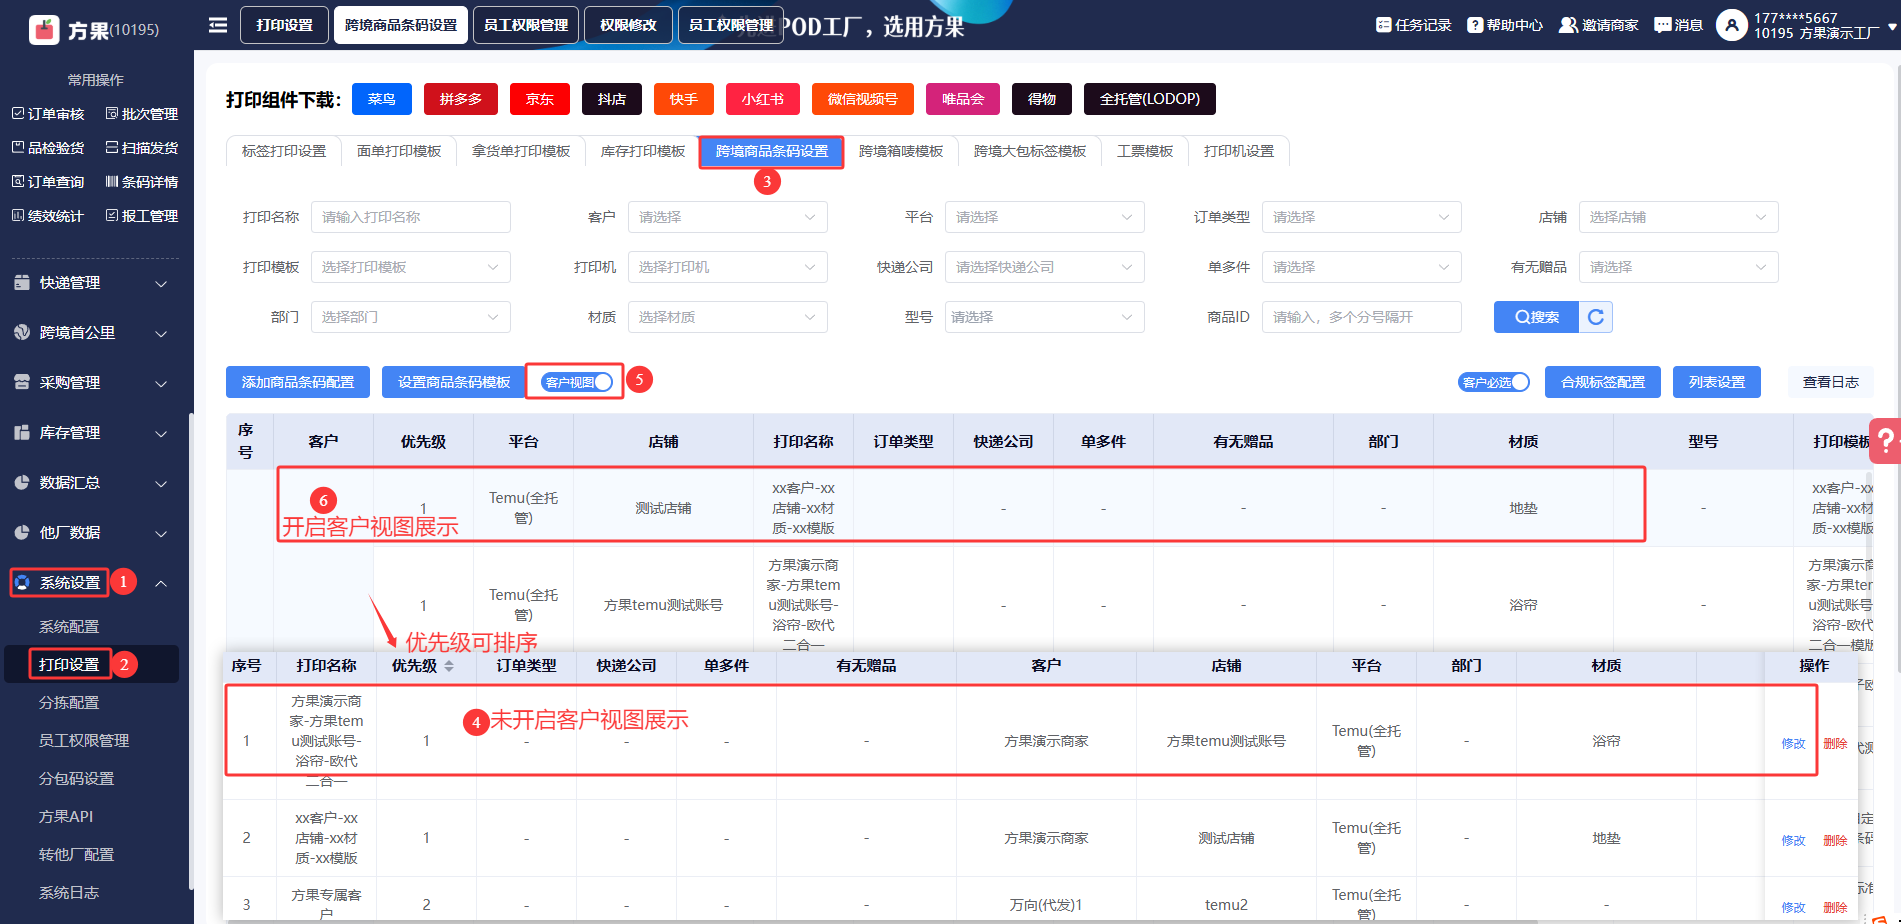
Task: Open the 平台 platform dropdown
Action: coord(1044,217)
